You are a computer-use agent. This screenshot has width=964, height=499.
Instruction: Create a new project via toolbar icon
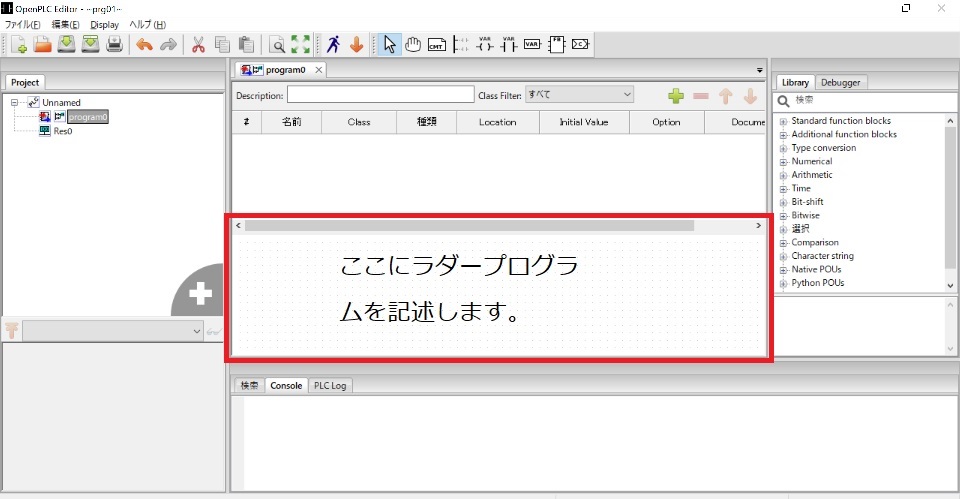[x=19, y=44]
